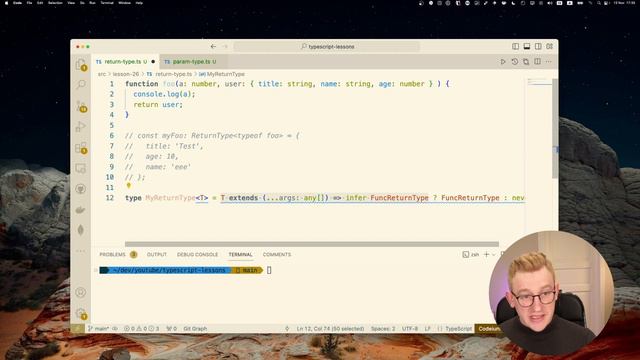Open the PROBLEMS panel tab
Image resolution: width=640 pixels, height=360 pixels.
113,254
